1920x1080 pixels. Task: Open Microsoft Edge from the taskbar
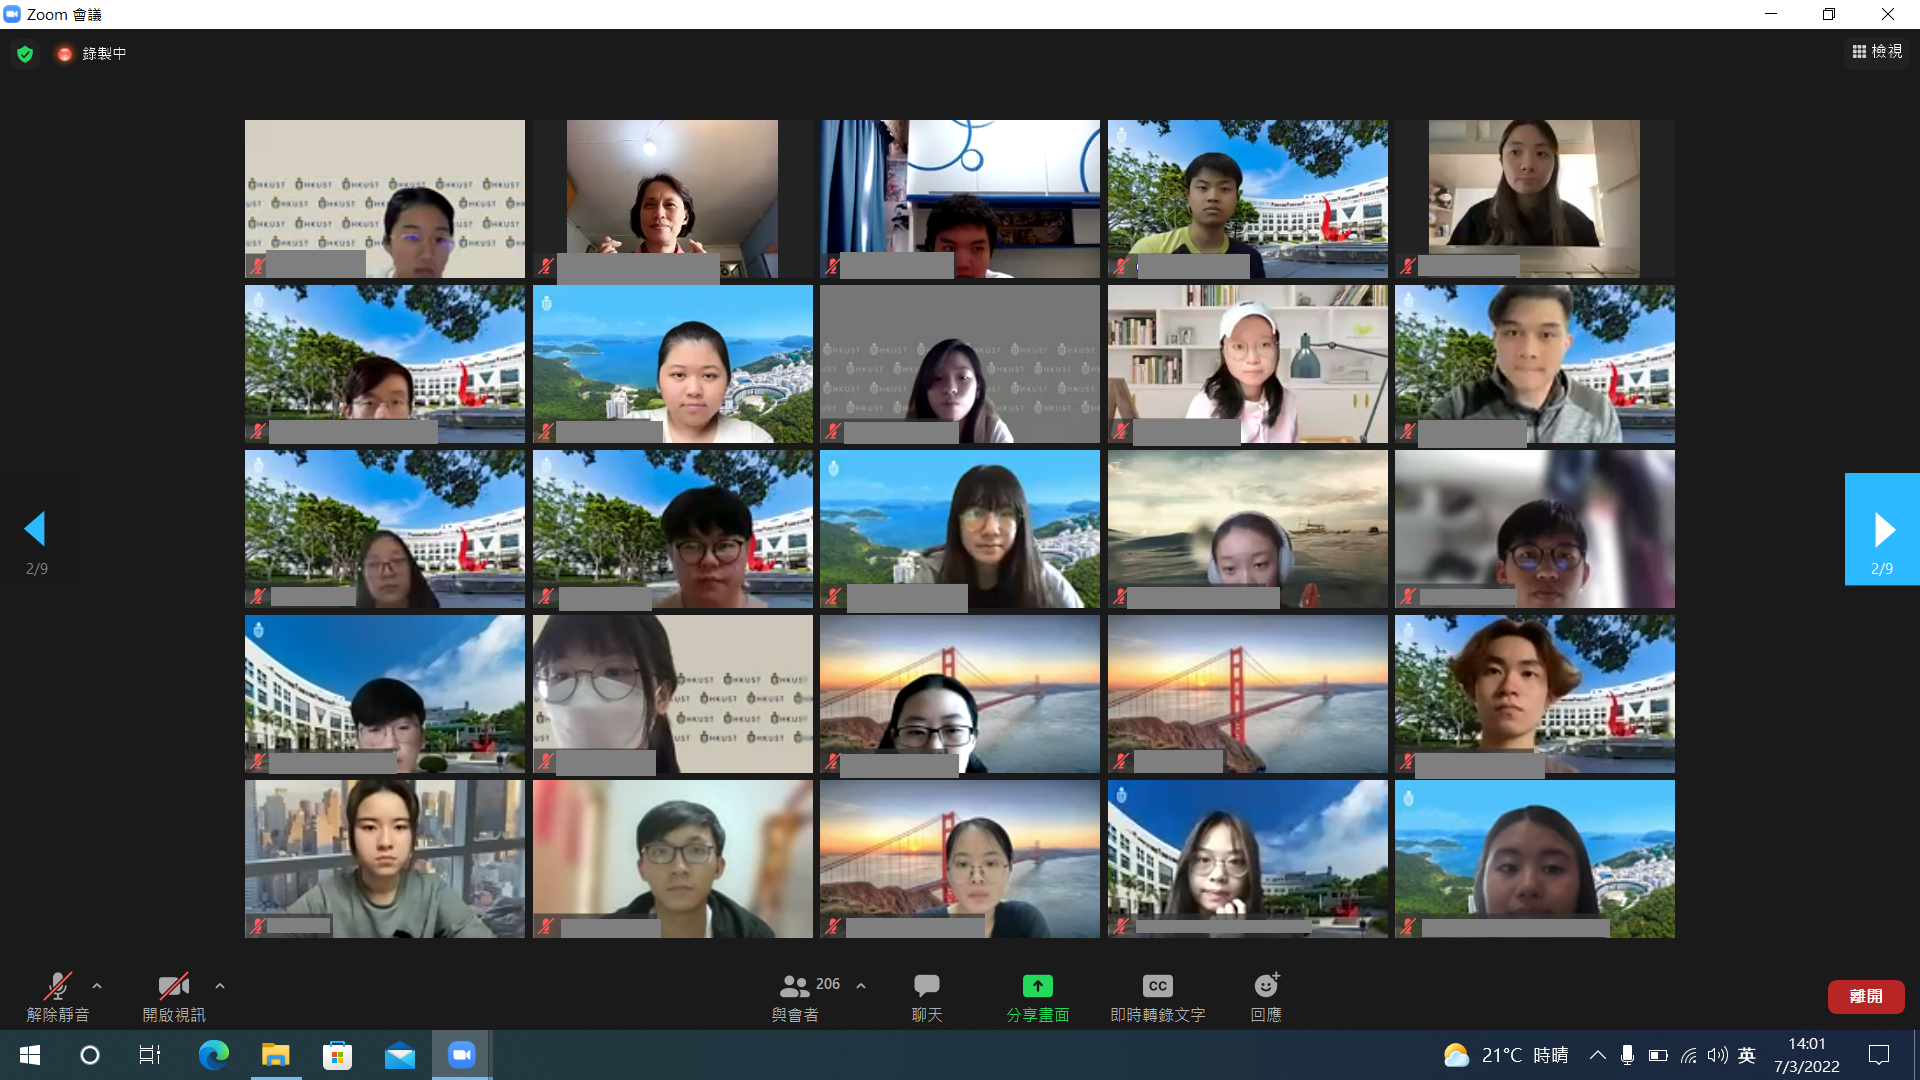213,1055
